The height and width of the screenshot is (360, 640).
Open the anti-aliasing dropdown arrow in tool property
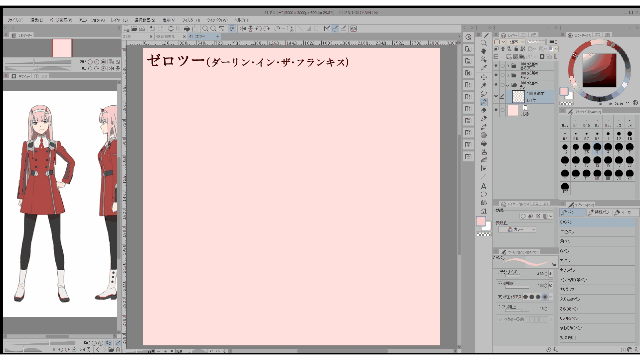pyautogui.click(x=551, y=297)
